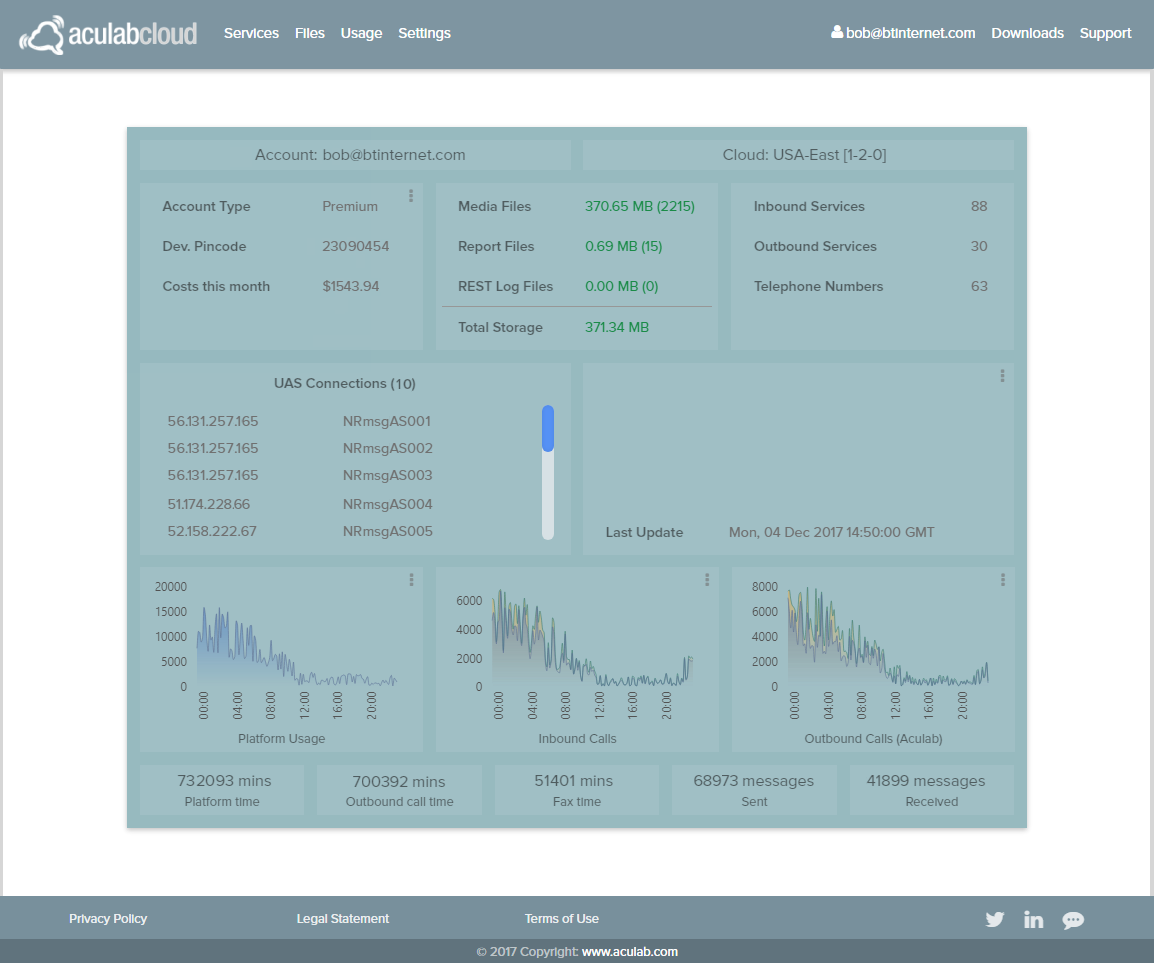Click the IP address 51.174.228.66
1154x964 pixels.
pos(208,504)
